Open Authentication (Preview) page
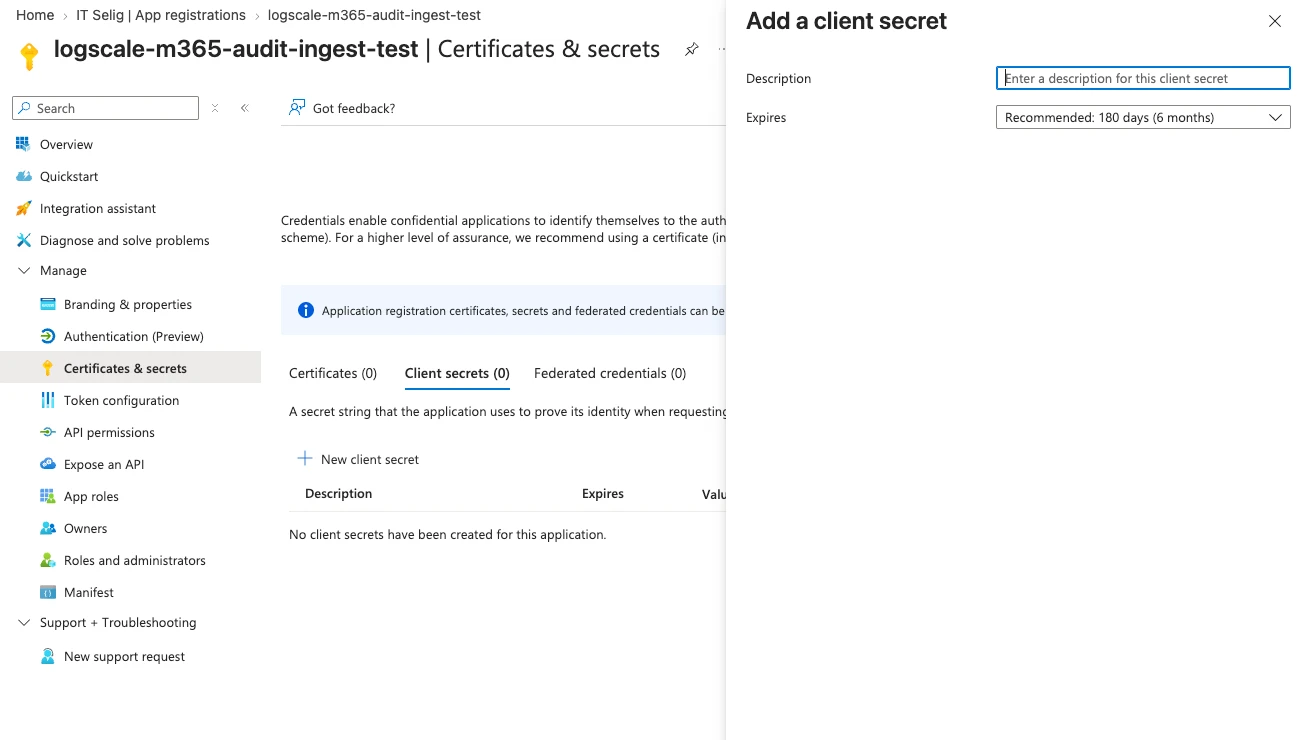 click(134, 336)
